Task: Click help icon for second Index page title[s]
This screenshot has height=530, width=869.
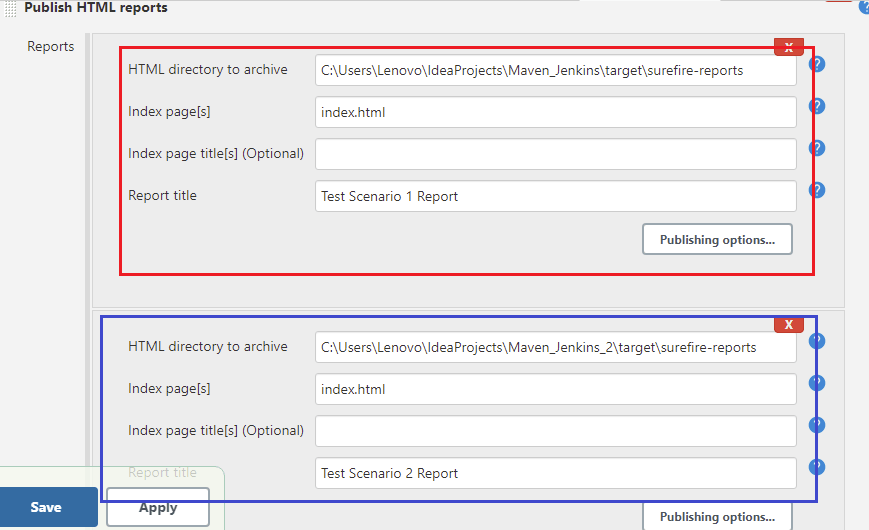Action: [817, 425]
